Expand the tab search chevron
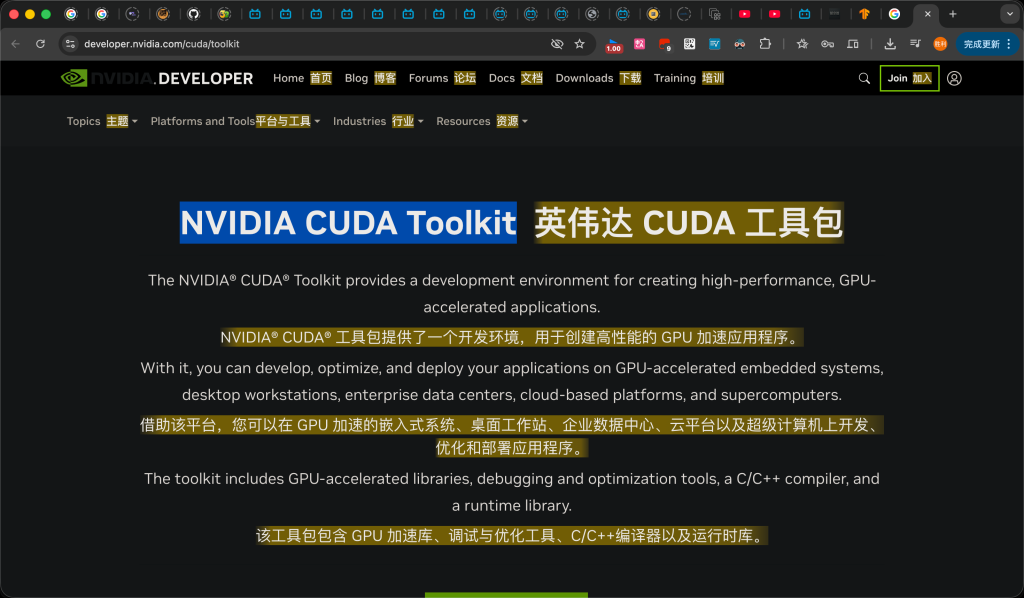The width and height of the screenshot is (1024, 598). pos(1010,14)
